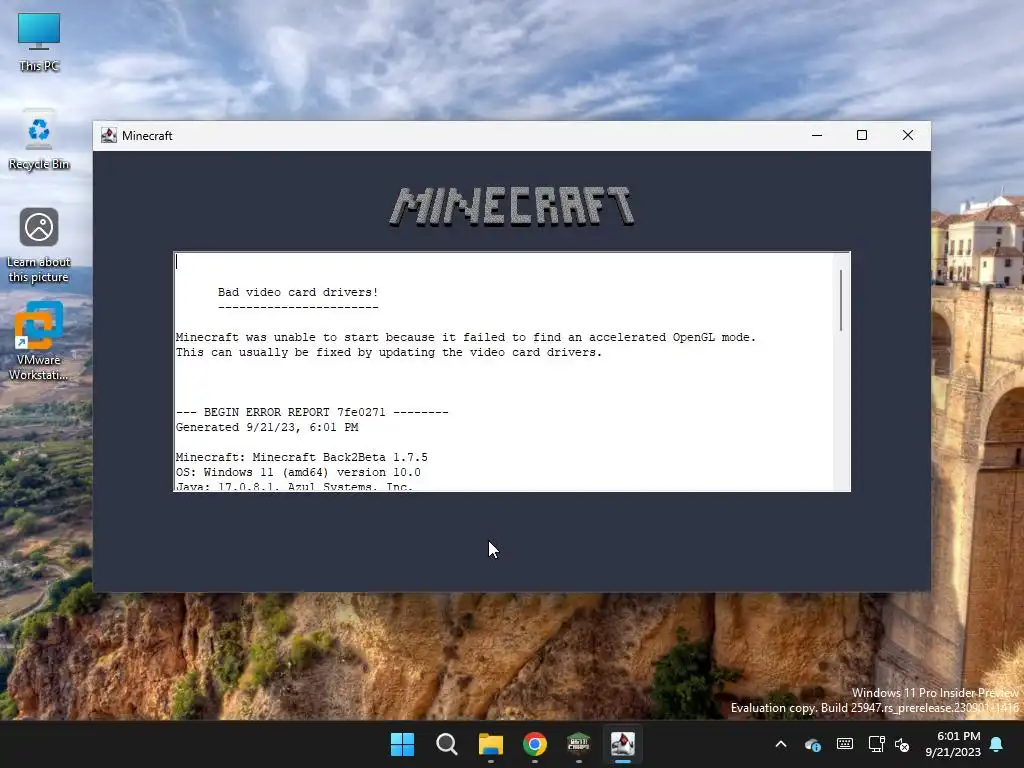Click the line 'This can usually be fixed'

click(389, 352)
